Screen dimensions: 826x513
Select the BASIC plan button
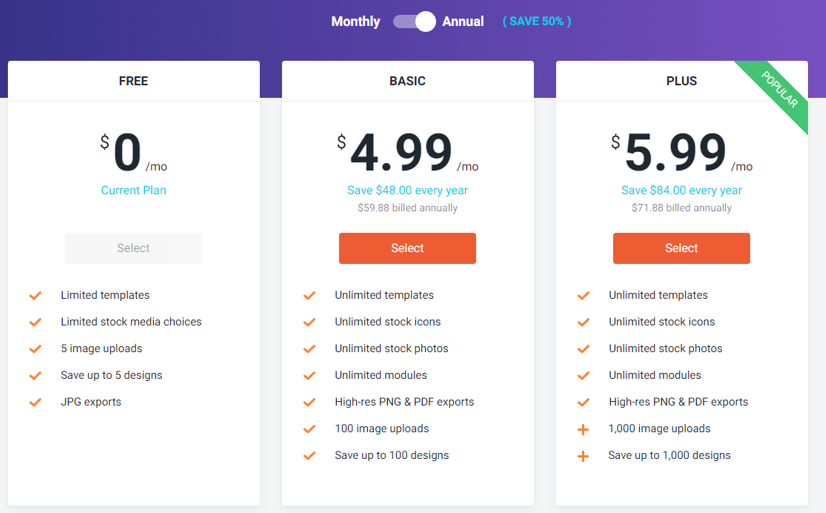[407, 248]
